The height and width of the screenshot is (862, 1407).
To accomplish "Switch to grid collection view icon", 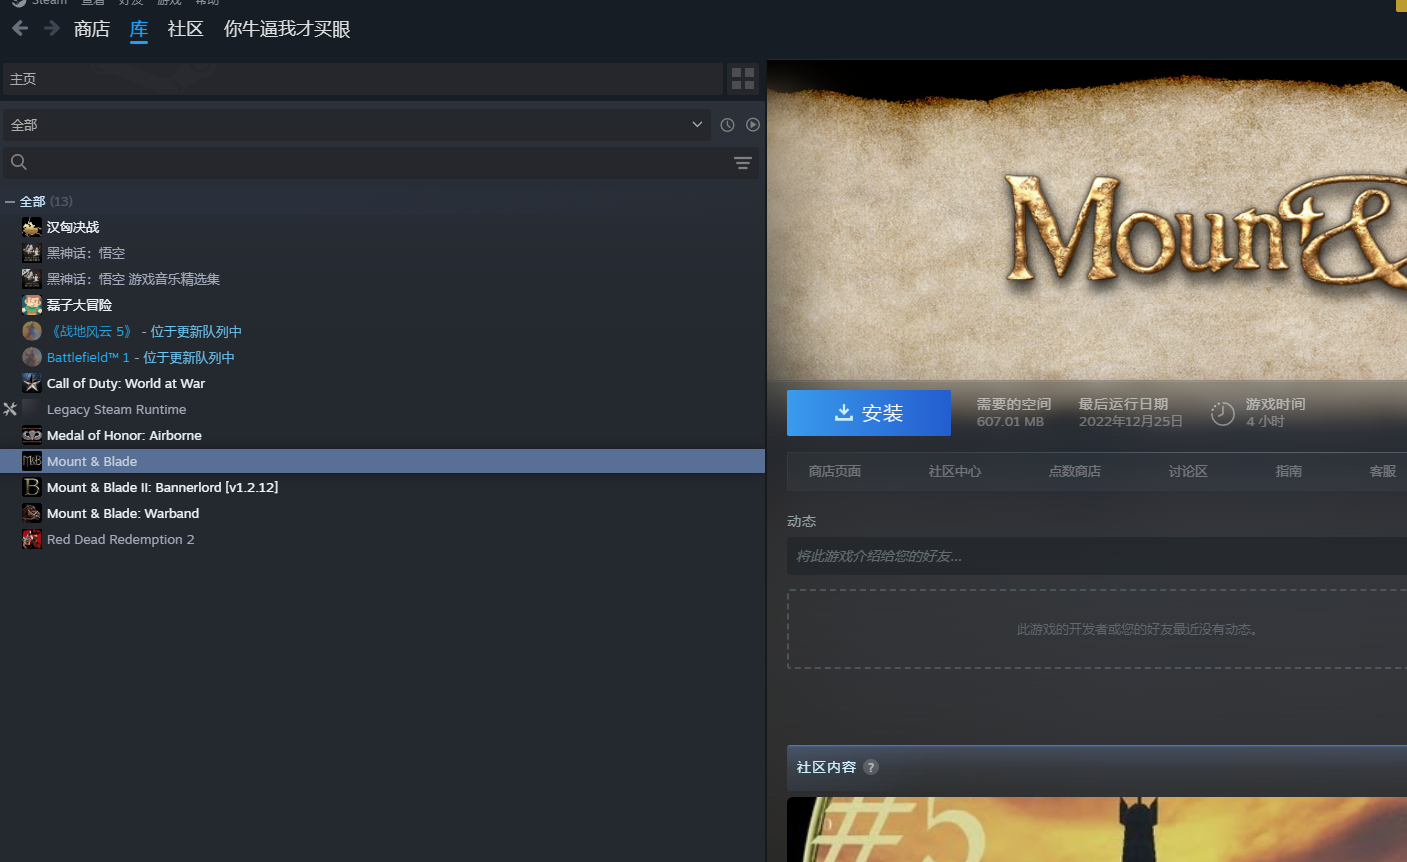I will (743, 79).
